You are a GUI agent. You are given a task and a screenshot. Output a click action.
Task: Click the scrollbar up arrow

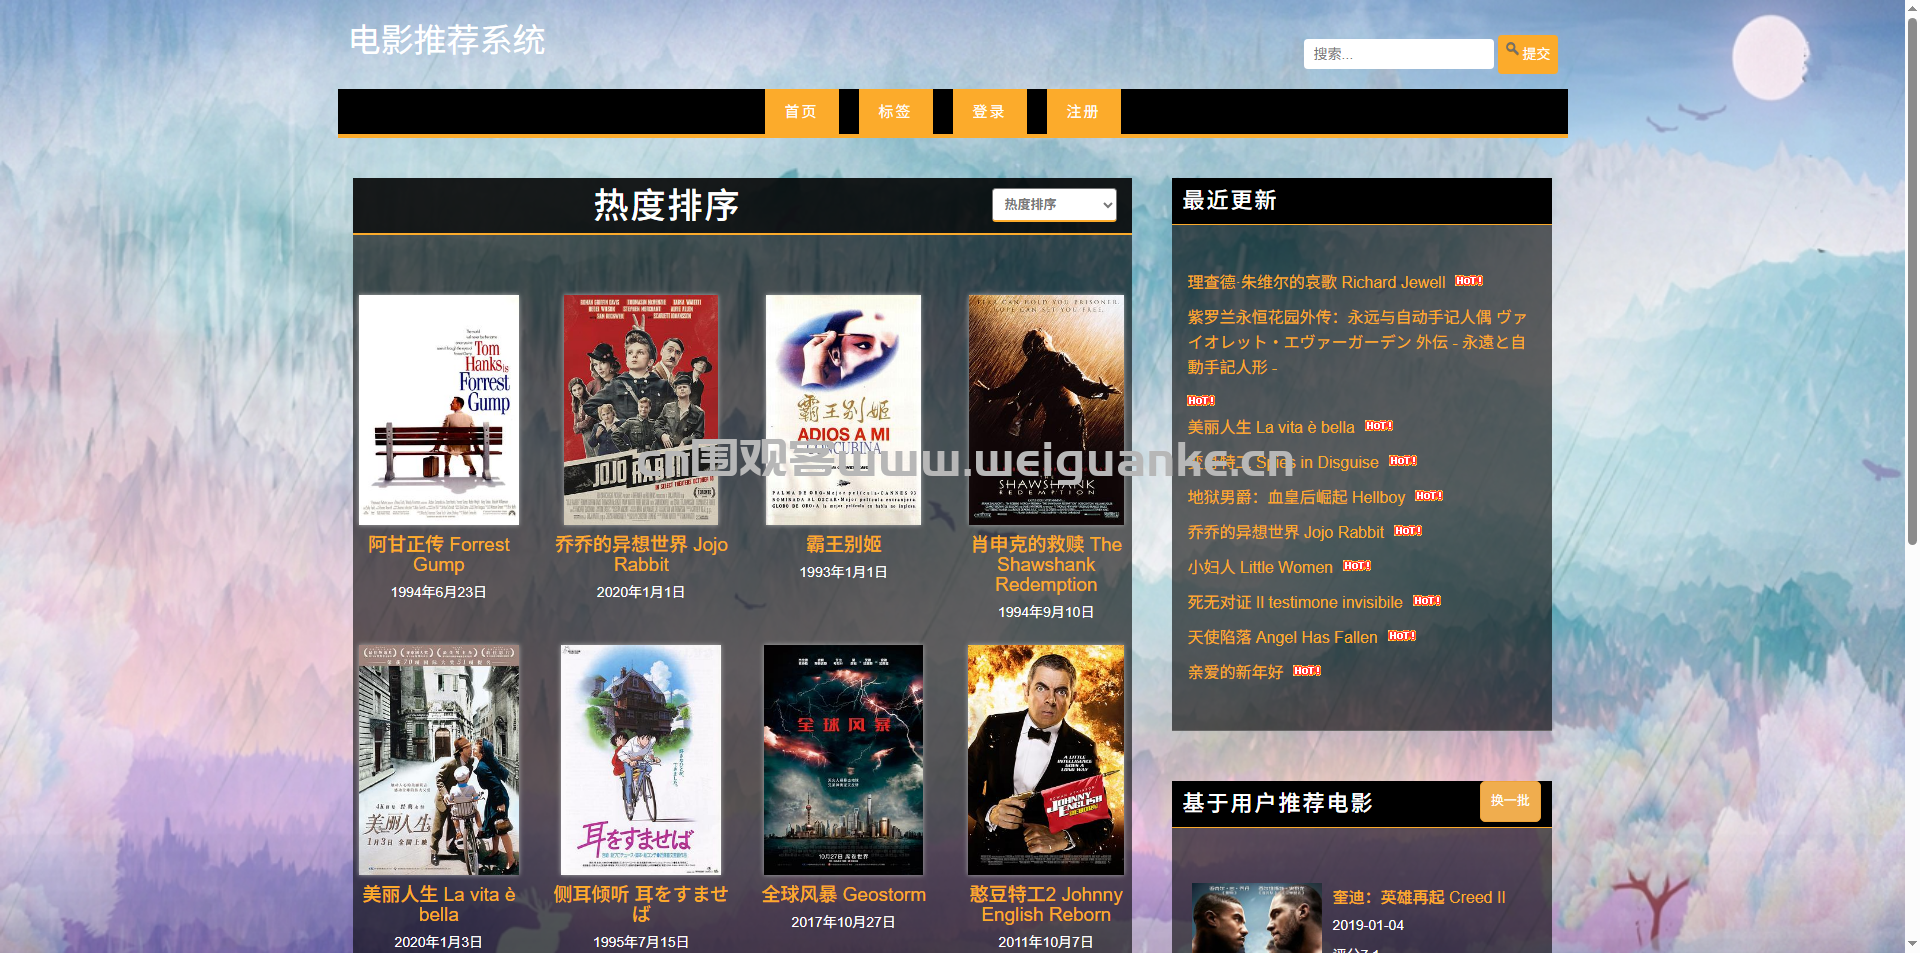click(x=1912, y=6)
